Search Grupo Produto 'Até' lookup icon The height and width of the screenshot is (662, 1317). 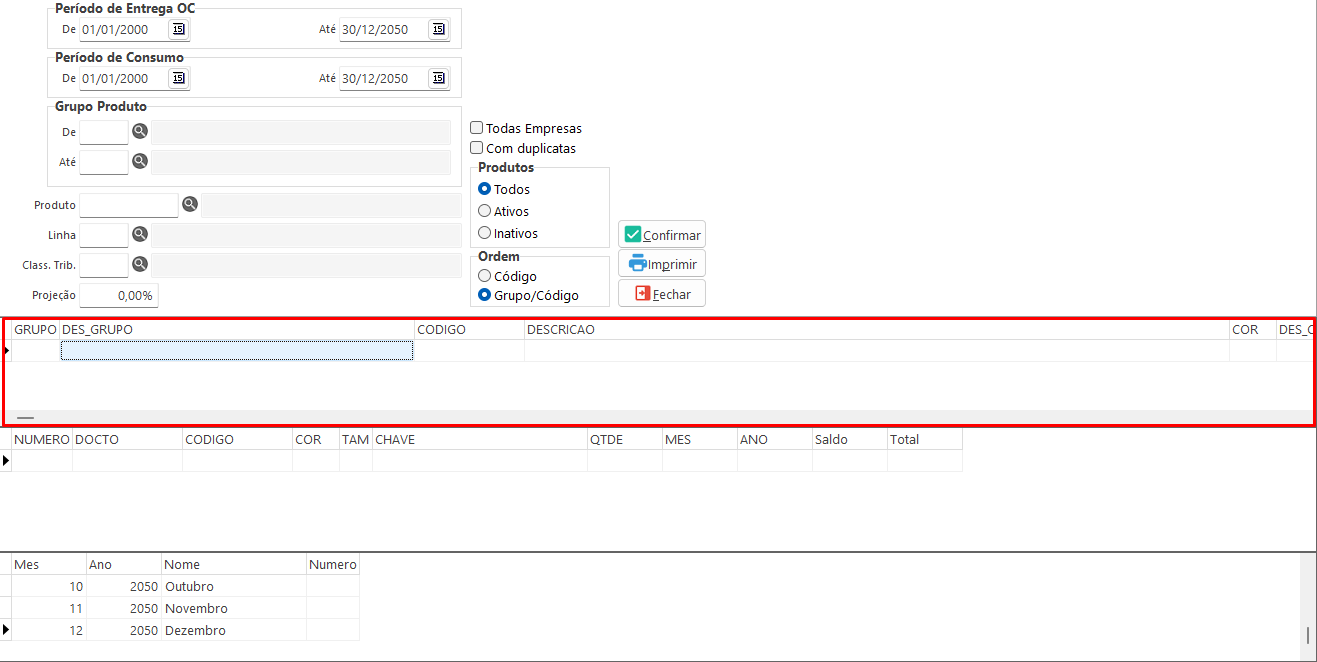coord(140,161)
